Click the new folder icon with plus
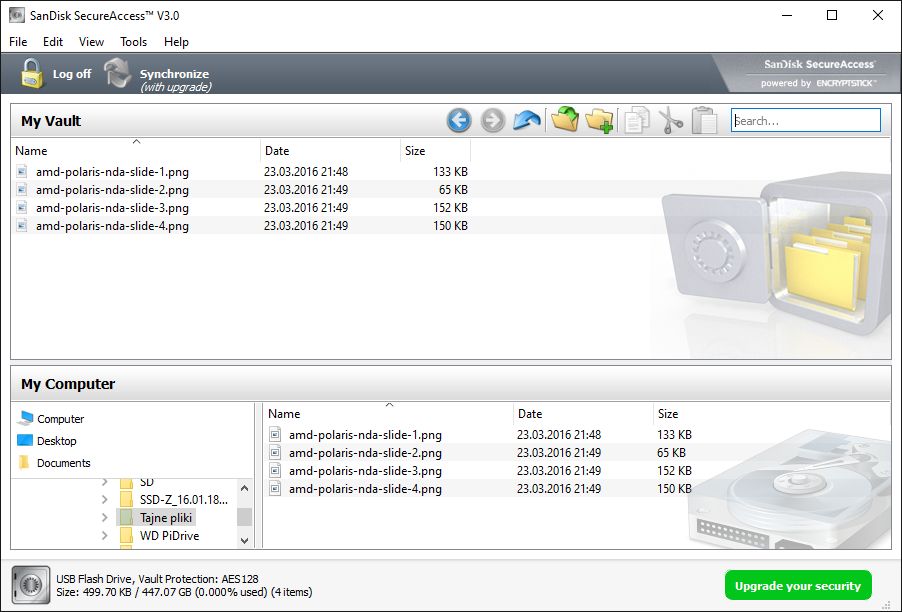The height and width of the screenshot is (612, 902). [x=599, y=121]
